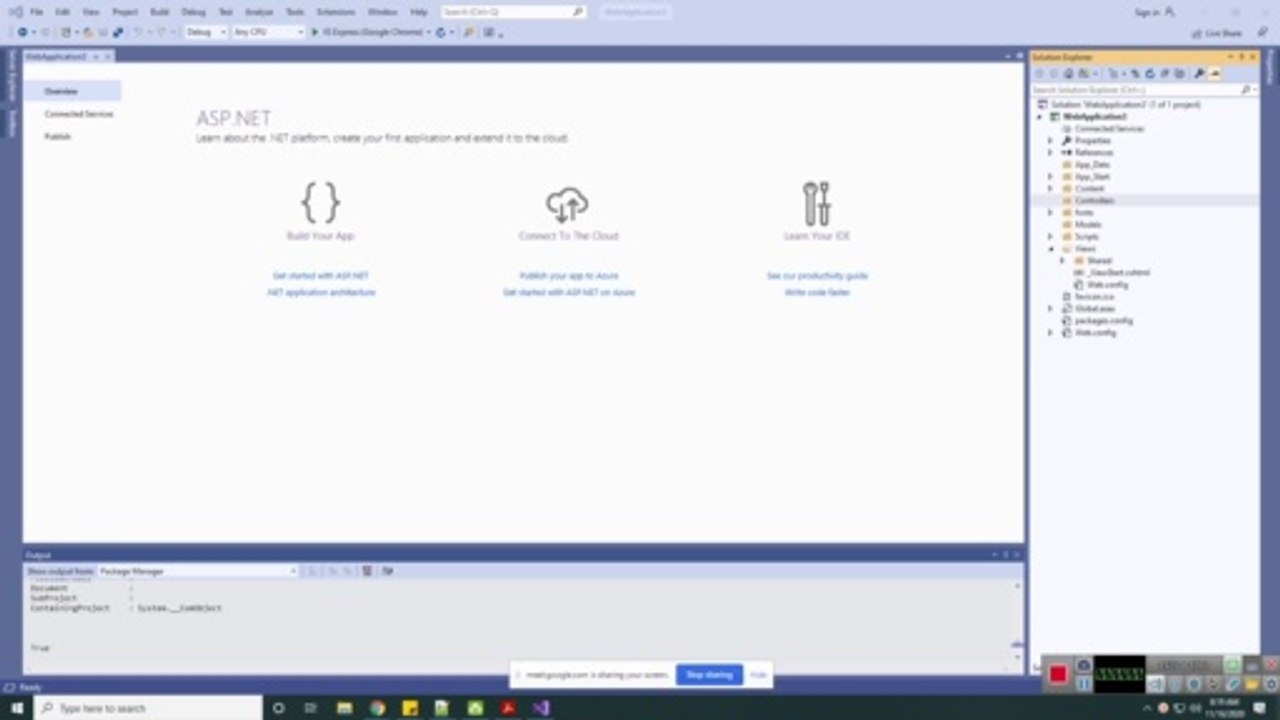Open Publish your app to Azure link

(569, 275)
